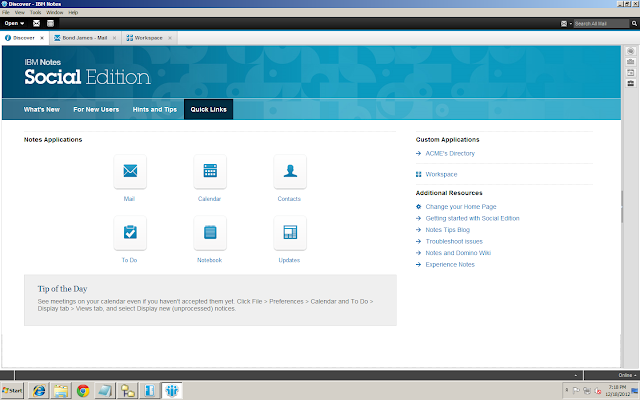Screen dimensions: 640x400
Task: Open Windows Explorer folder in taskbar
Action: point(61,391)
